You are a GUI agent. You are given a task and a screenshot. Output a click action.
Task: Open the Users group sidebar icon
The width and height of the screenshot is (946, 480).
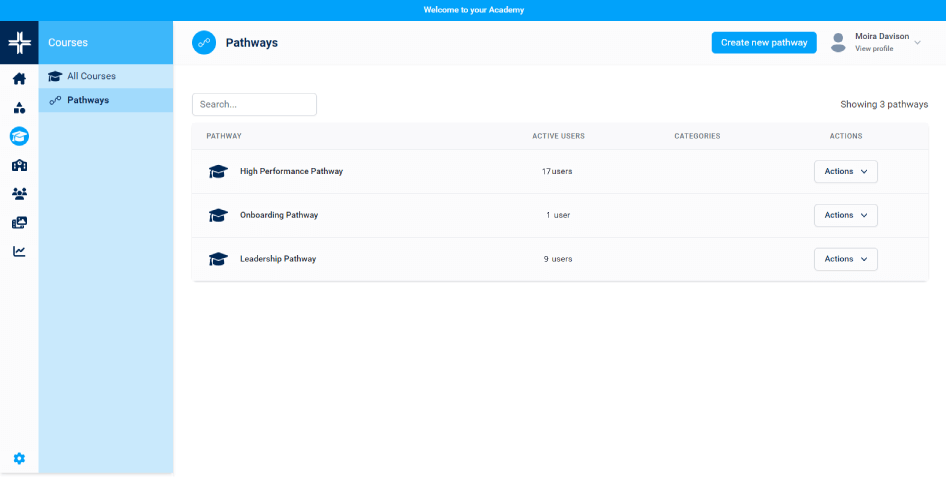coord(19,194)
